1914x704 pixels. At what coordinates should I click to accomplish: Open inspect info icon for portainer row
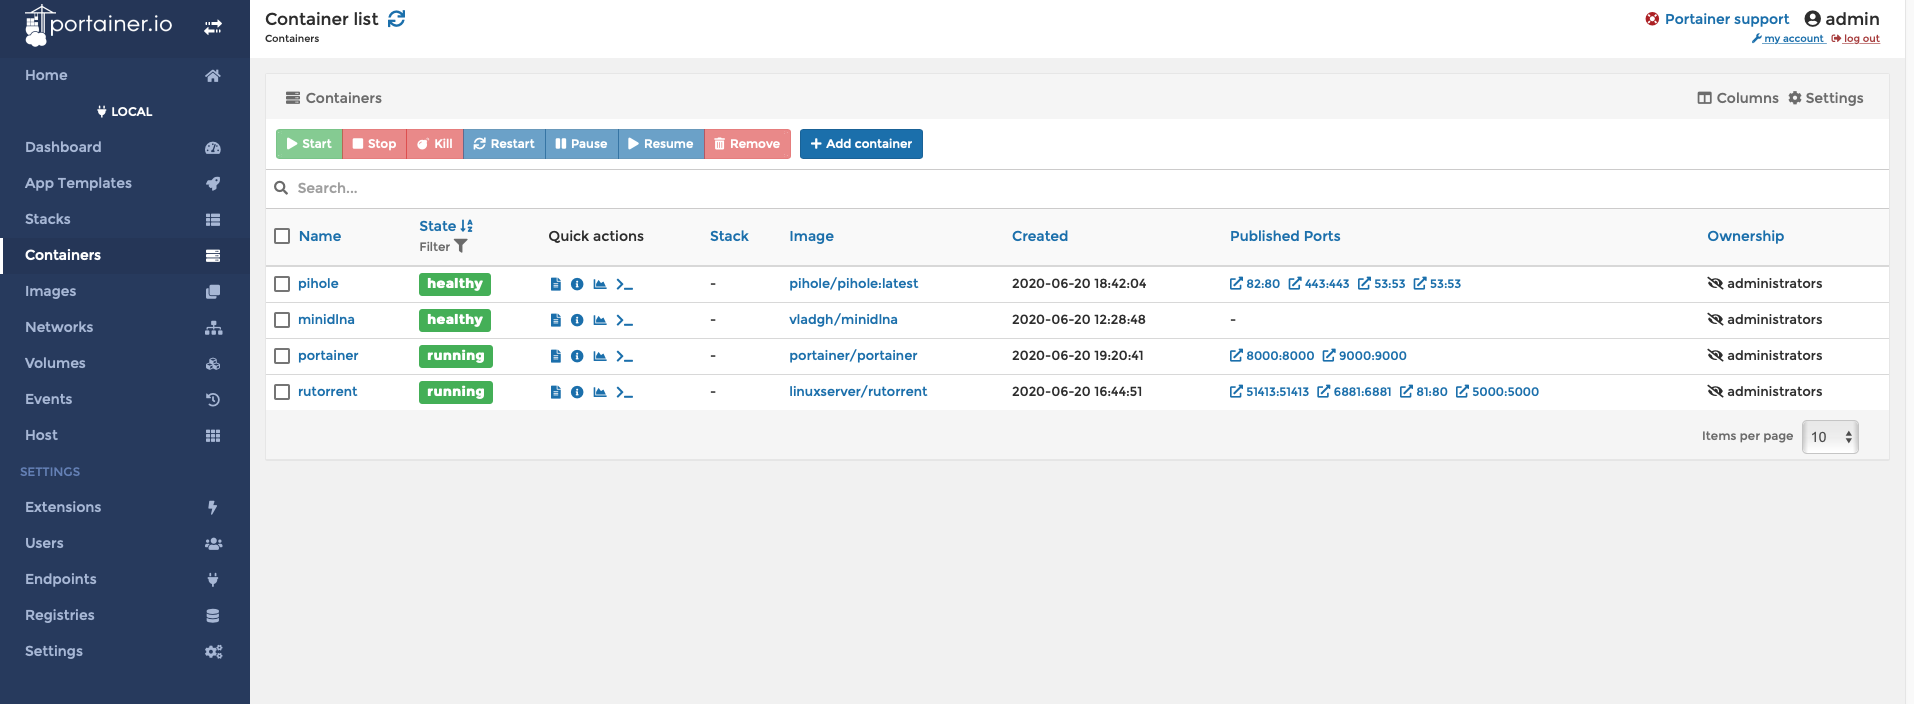pos(577,356)
